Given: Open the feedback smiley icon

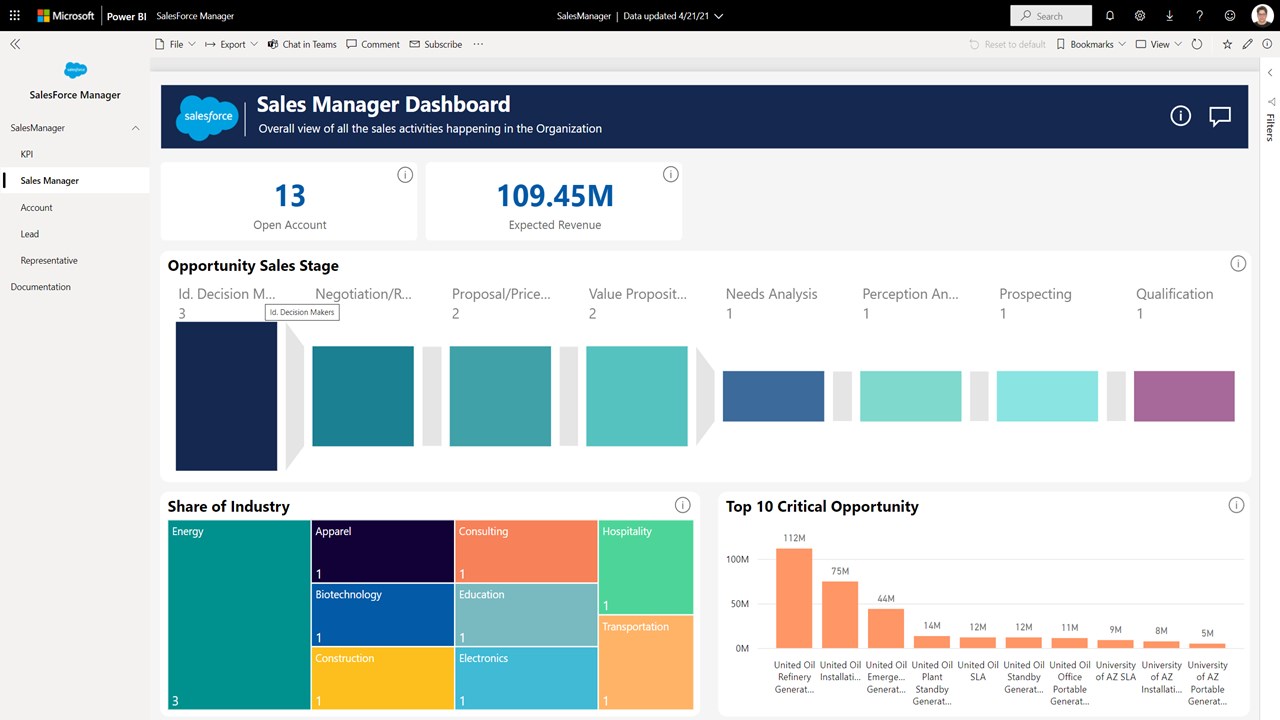Looking at the screenshot, I should click(1230, 16).
